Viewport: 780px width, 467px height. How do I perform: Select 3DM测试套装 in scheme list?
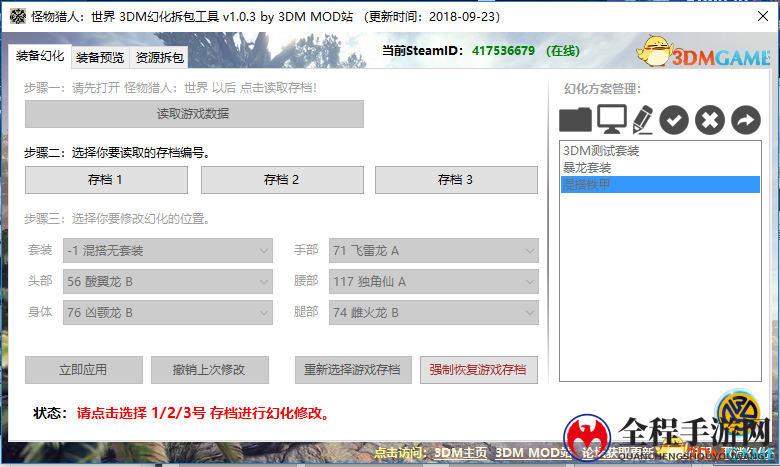660,151
